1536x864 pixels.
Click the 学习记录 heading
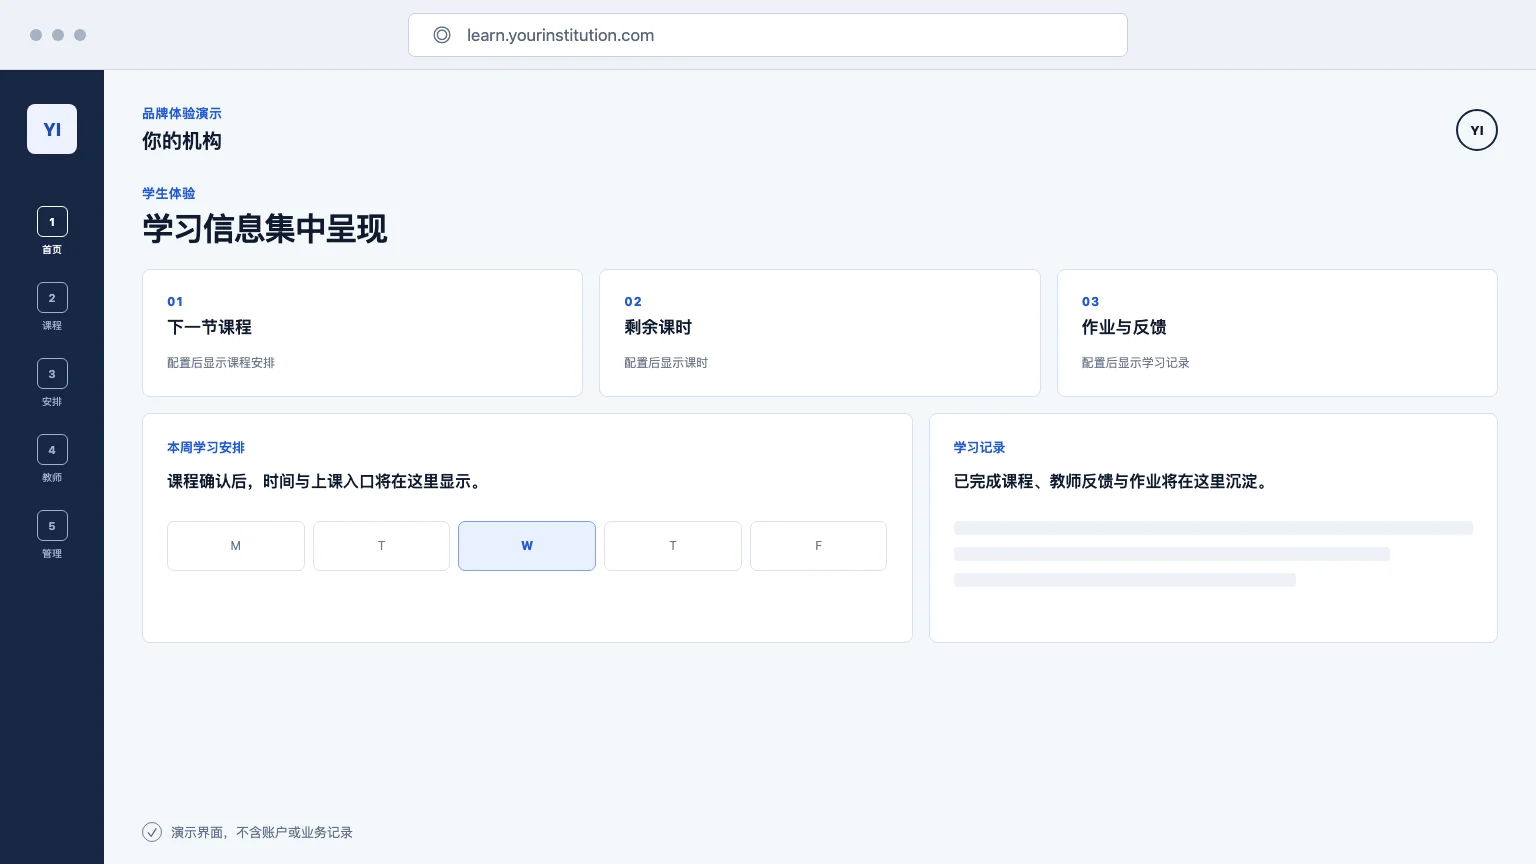979,447
